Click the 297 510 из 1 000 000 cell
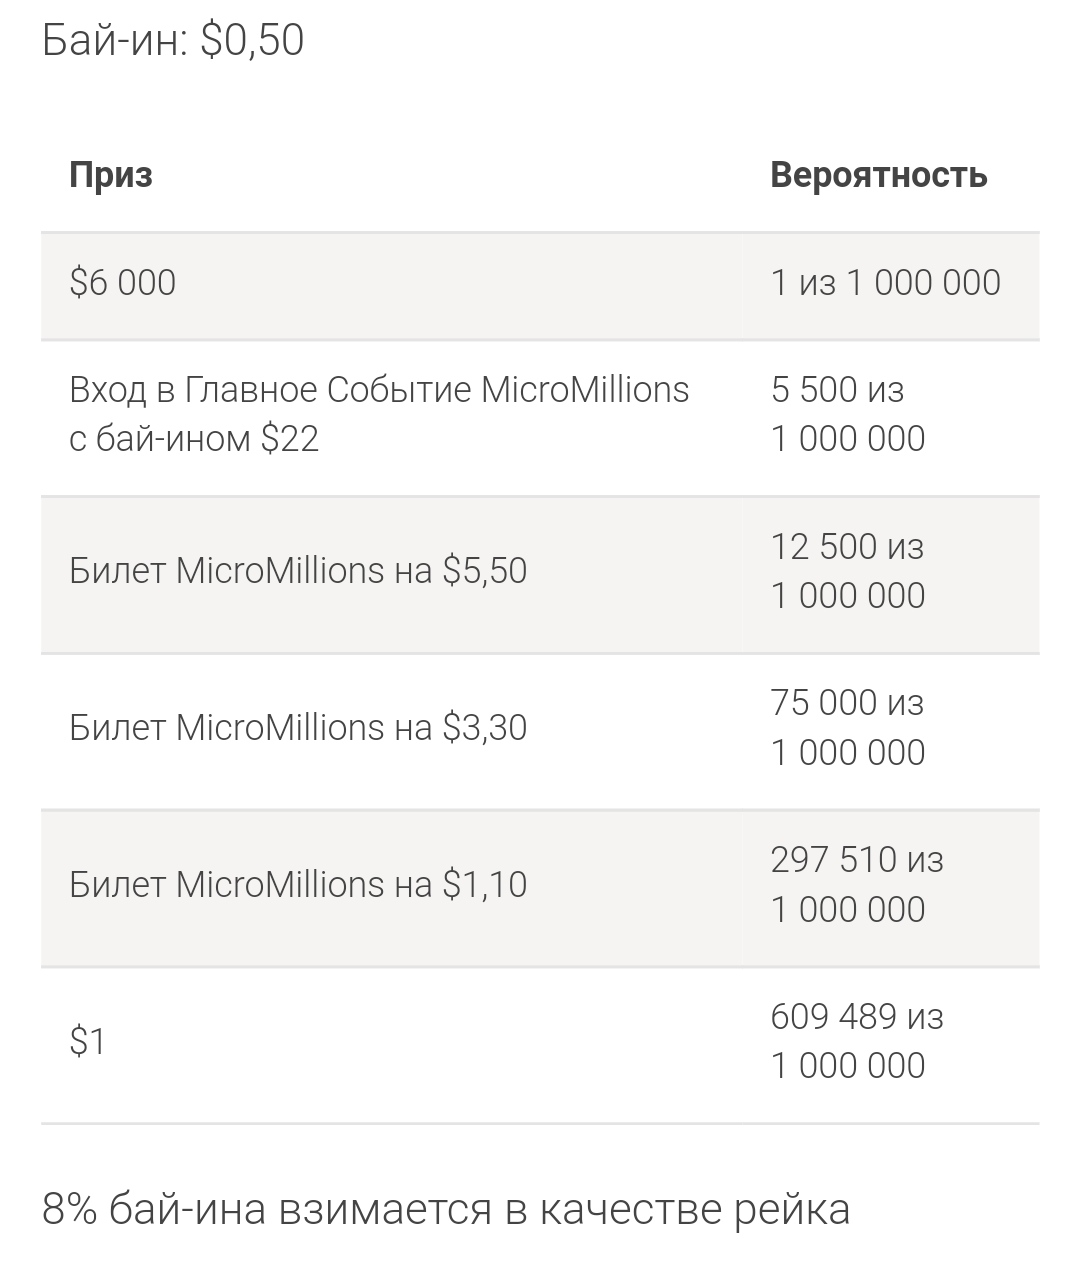The height and width of the screenshot is (1263, 1080). 857,885
